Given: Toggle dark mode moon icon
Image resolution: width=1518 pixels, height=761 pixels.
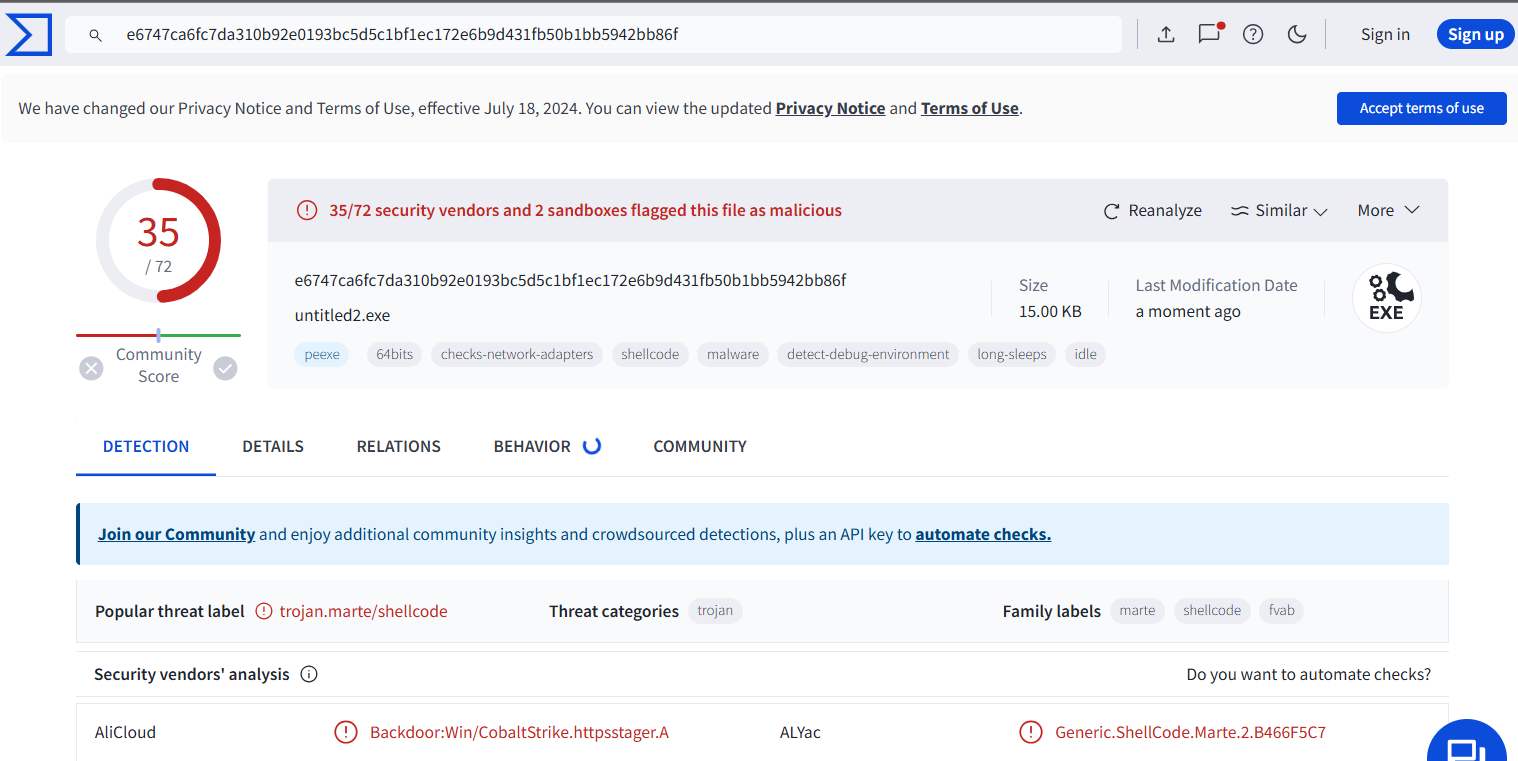Looking at the screenshot, I should (1297, 35).
